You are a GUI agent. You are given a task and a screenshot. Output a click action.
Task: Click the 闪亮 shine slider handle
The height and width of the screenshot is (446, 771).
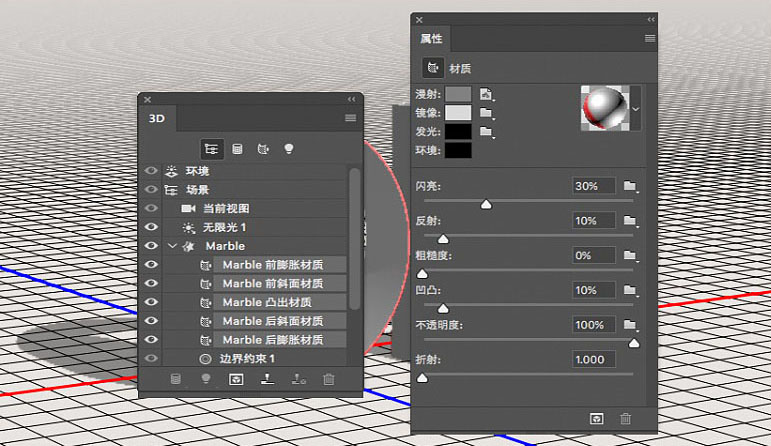pos(486,204)
